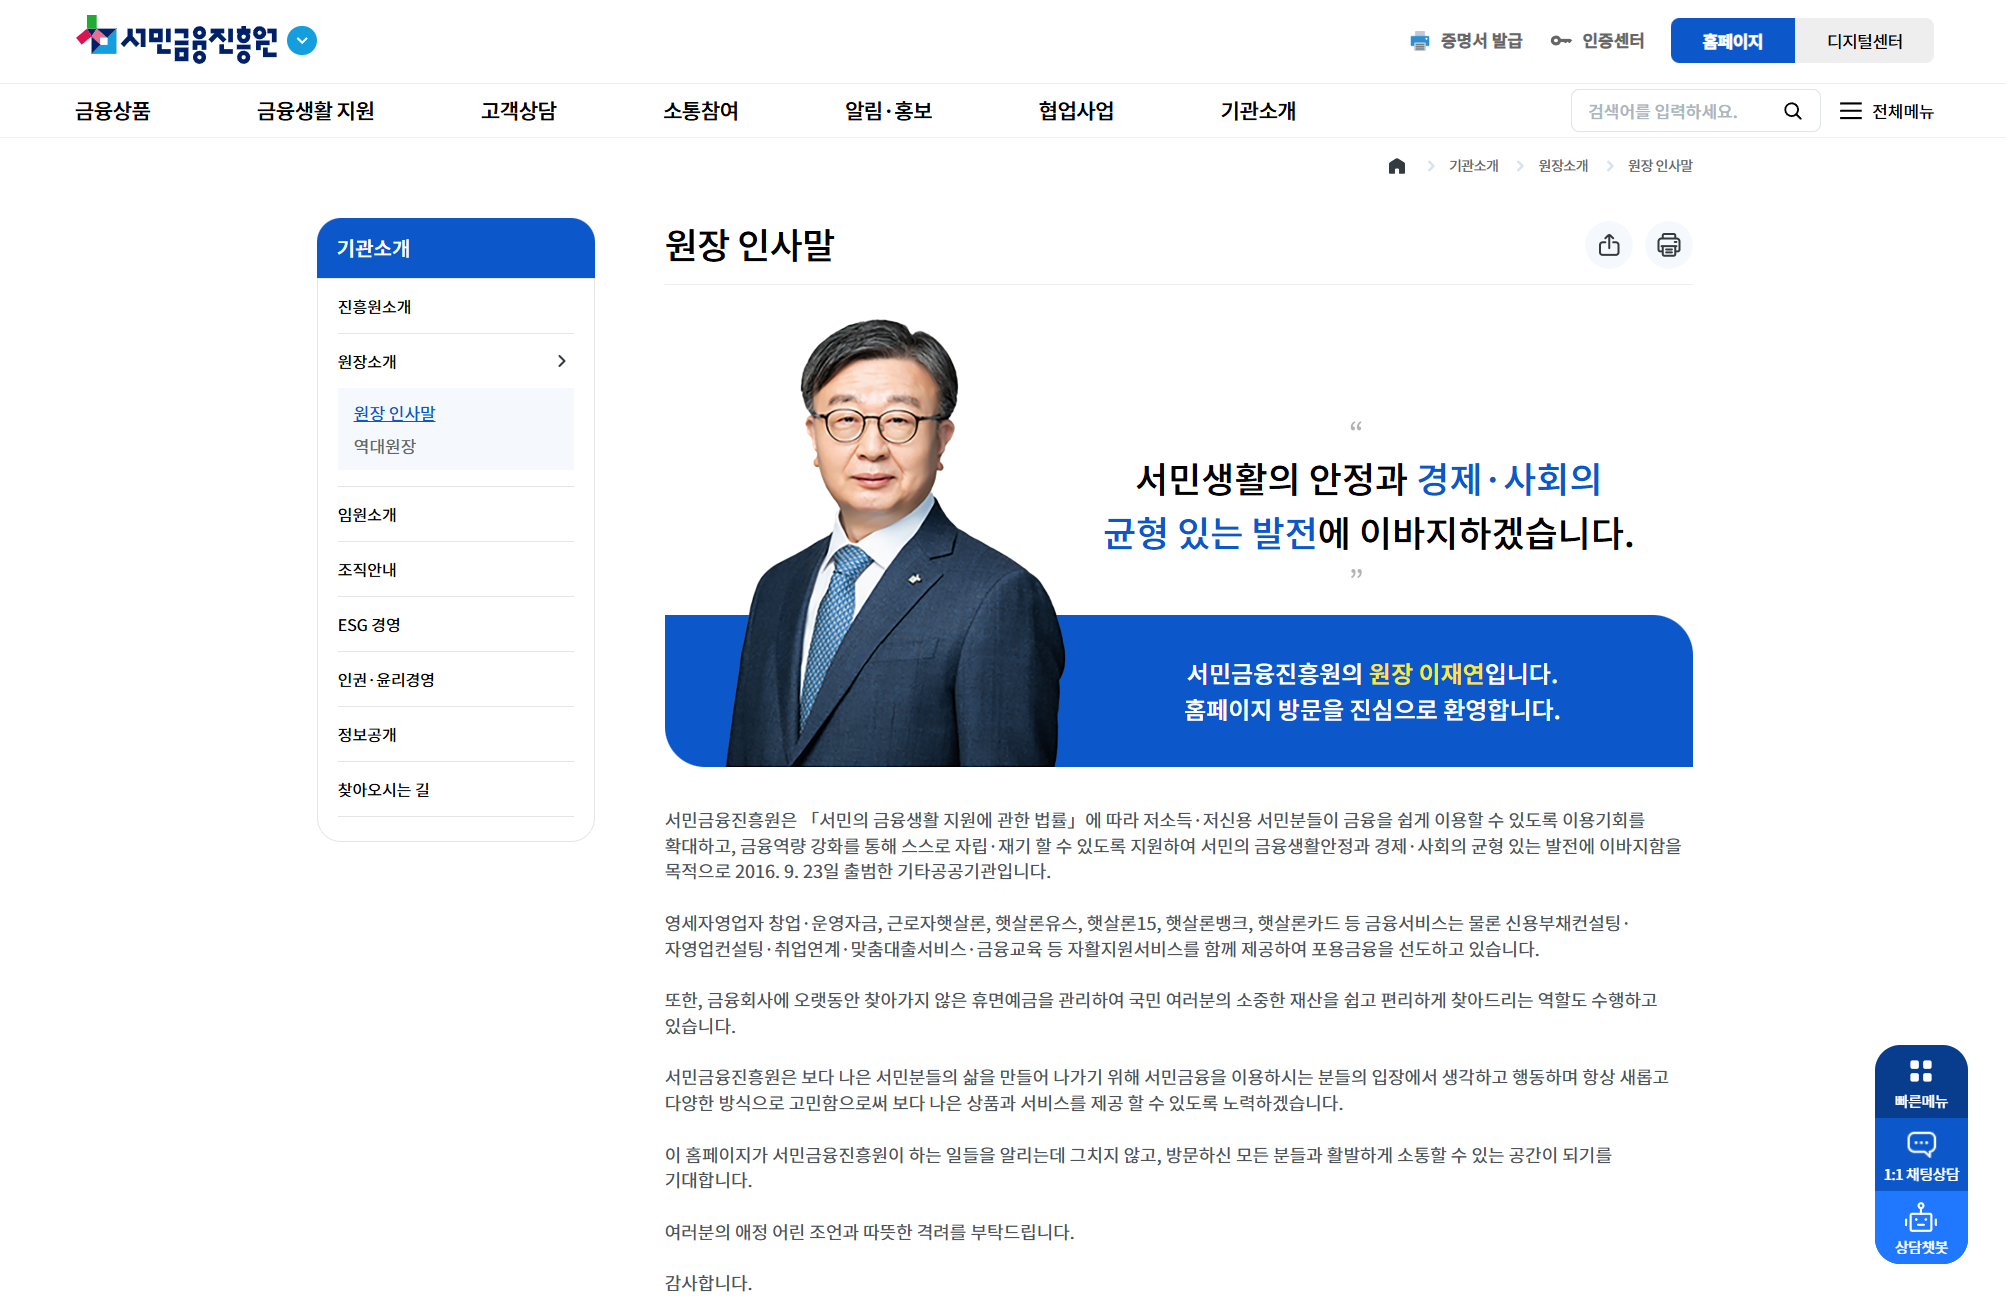Open the 고객상담 main menu
This screenshot has height=1303, width=2006.
coord(518,111)
